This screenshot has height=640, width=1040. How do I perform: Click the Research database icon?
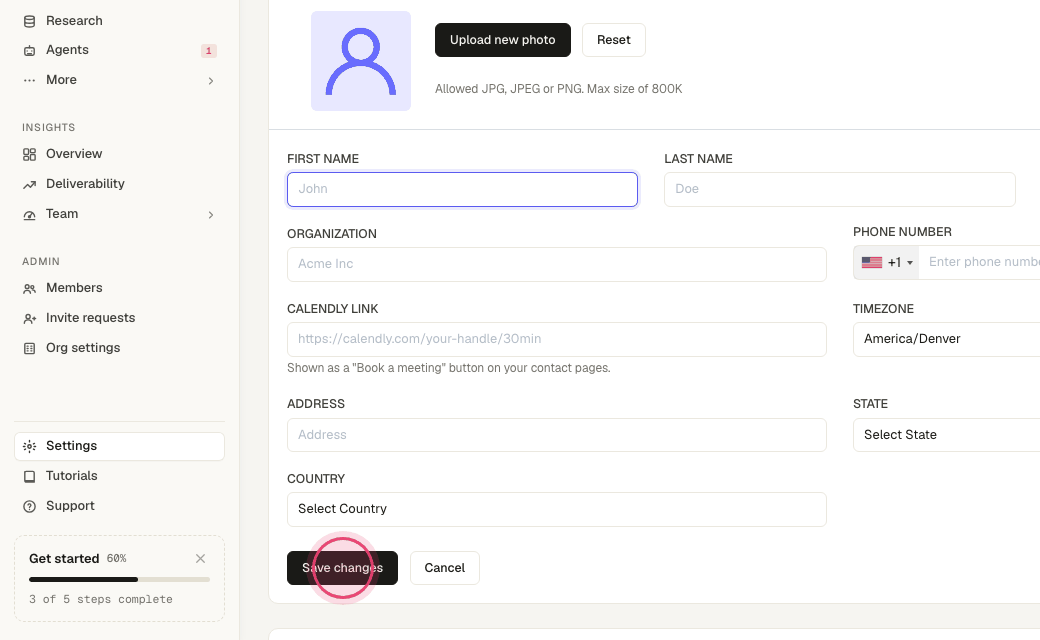[29, 21]
